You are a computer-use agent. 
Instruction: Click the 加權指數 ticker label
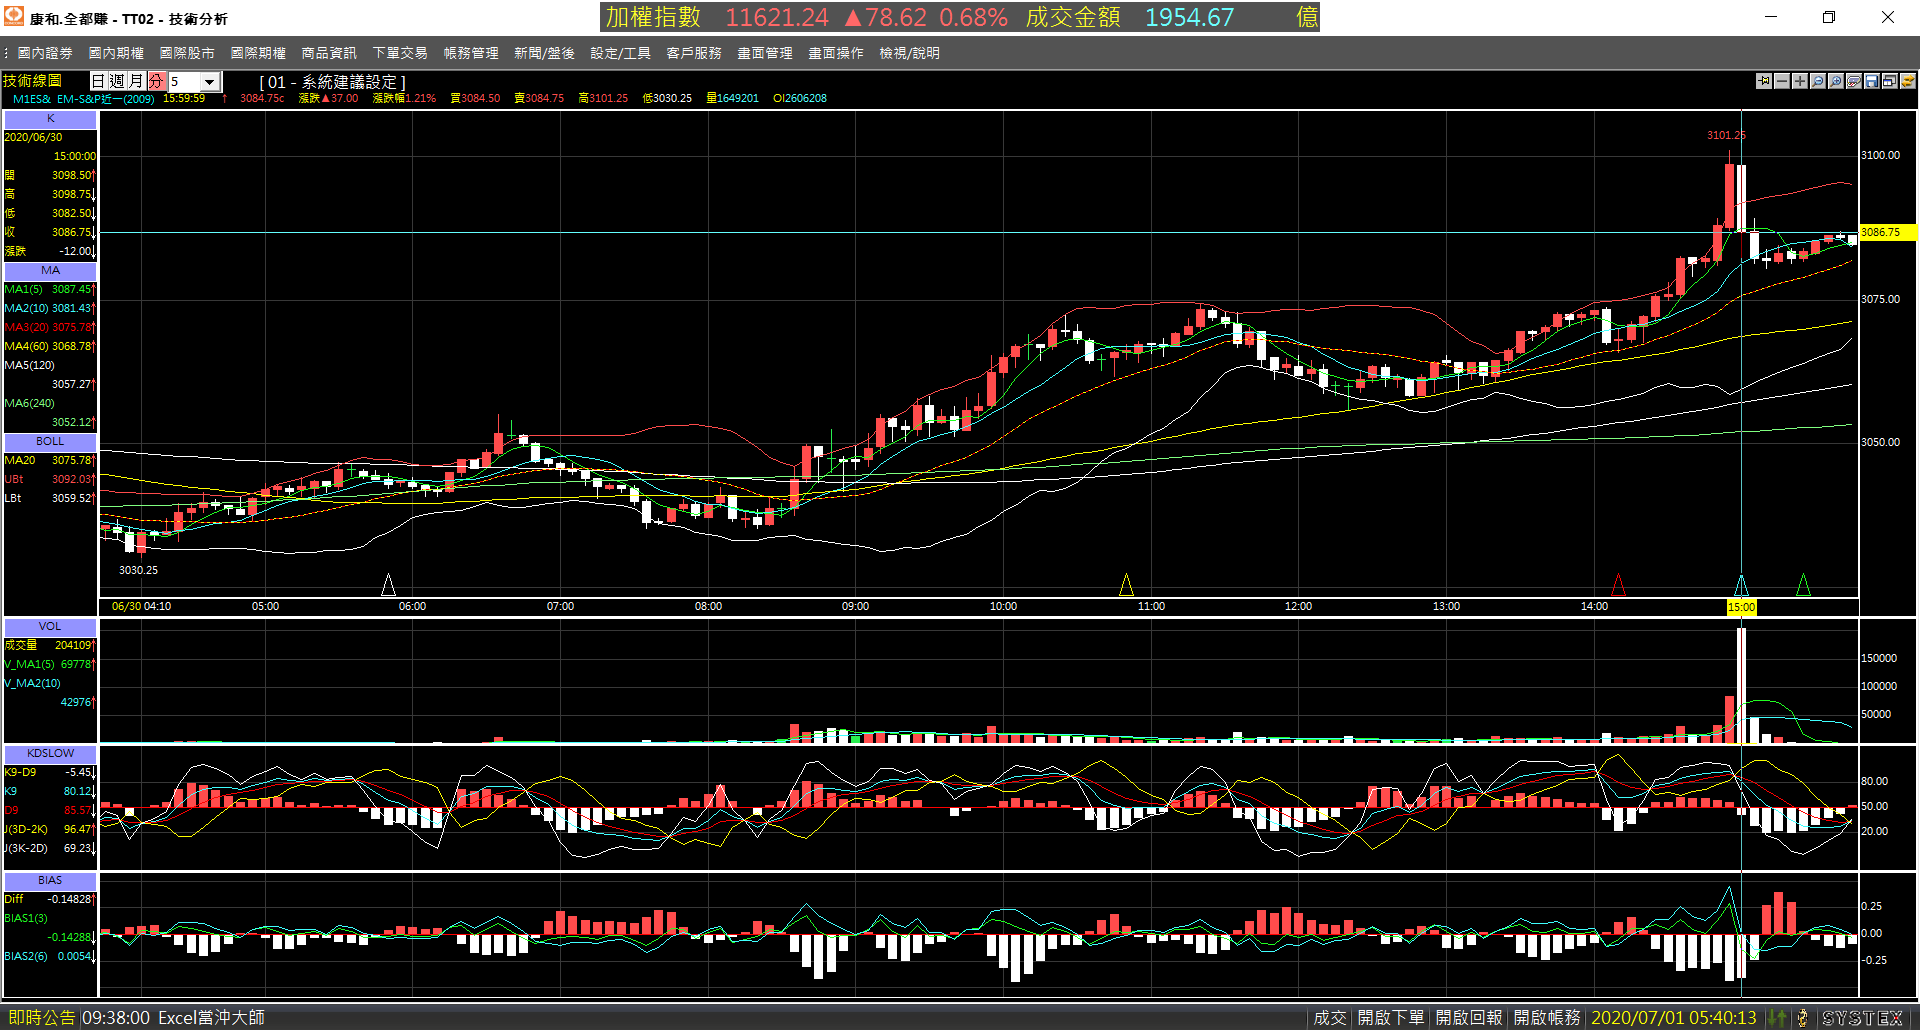pos(653,17)
